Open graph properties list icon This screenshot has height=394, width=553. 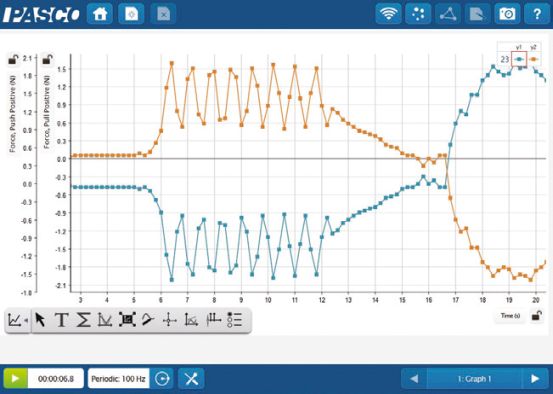(x=235, y=320)
